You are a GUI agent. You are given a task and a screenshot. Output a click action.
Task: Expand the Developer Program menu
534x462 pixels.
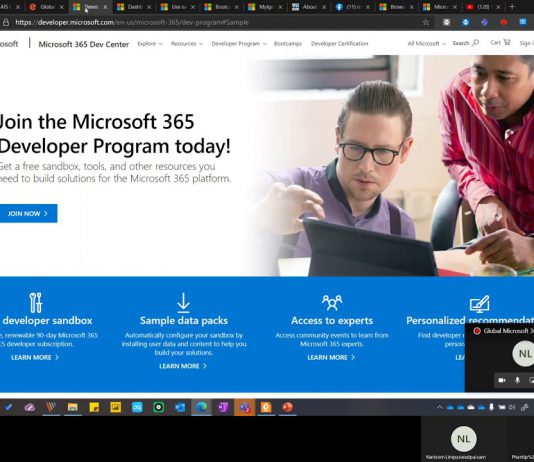[x=239, y=44]
